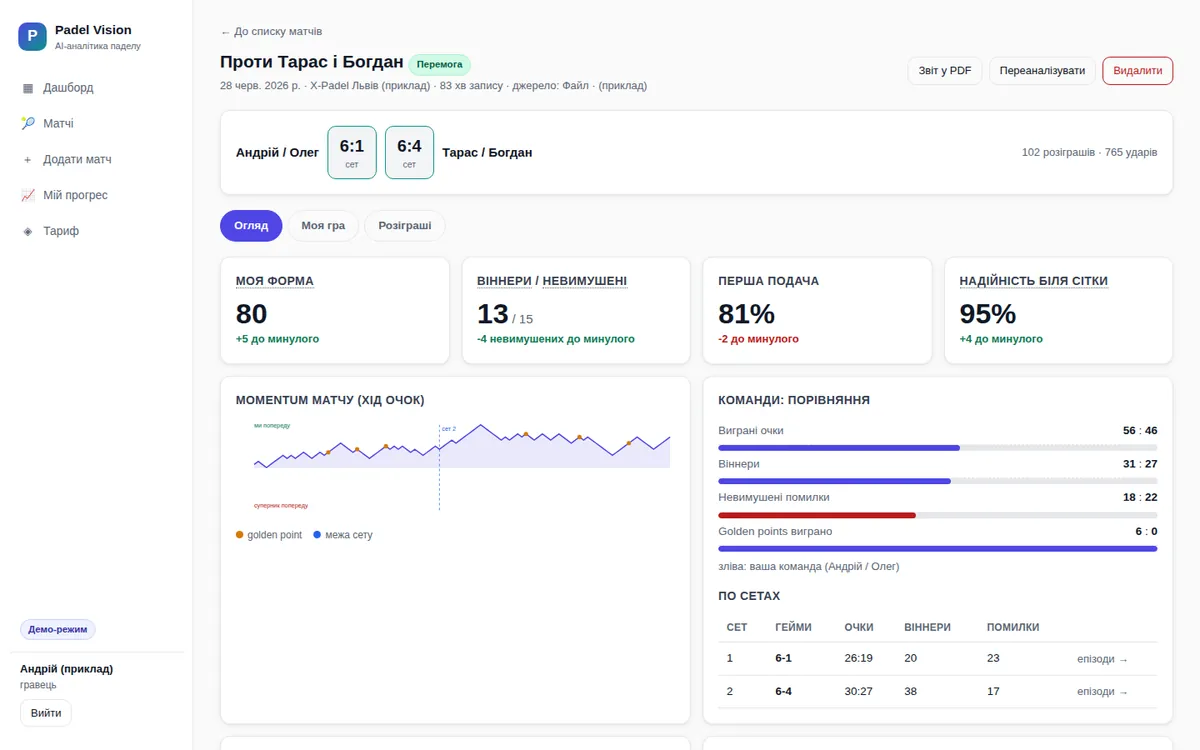Click the Мій прогрес chart icon
The image size is (1200, 750).
coord(28,196)
